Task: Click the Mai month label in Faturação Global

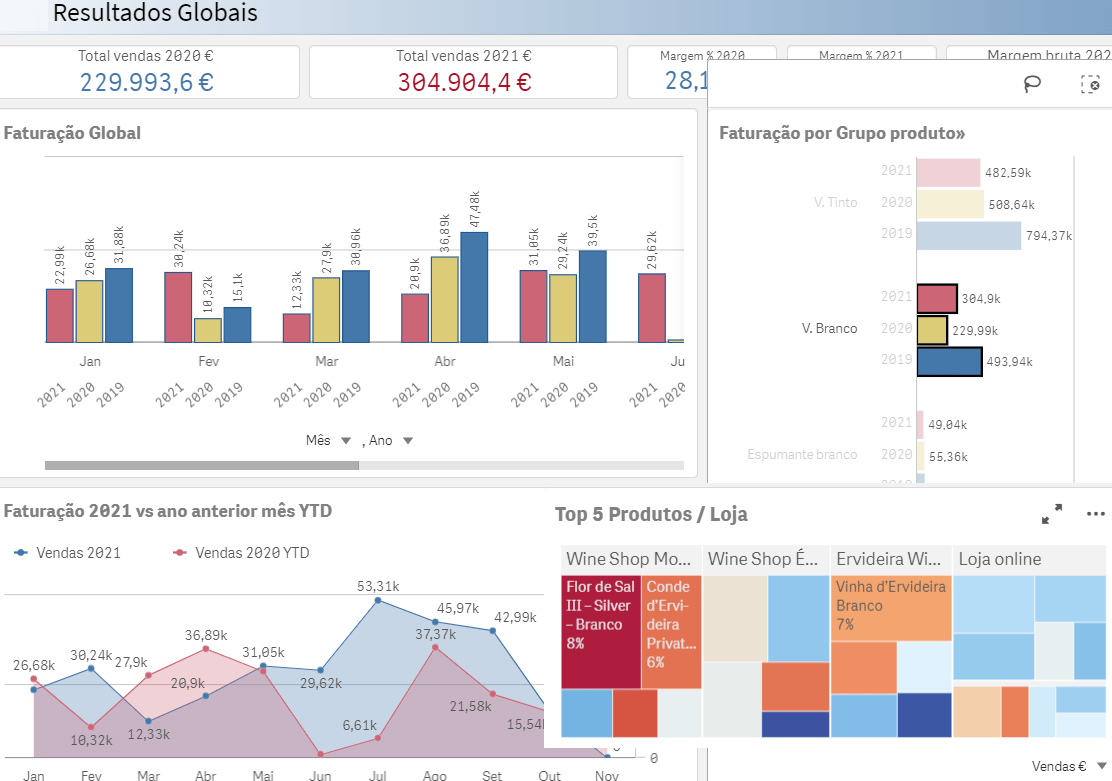Action: point(563,361)
